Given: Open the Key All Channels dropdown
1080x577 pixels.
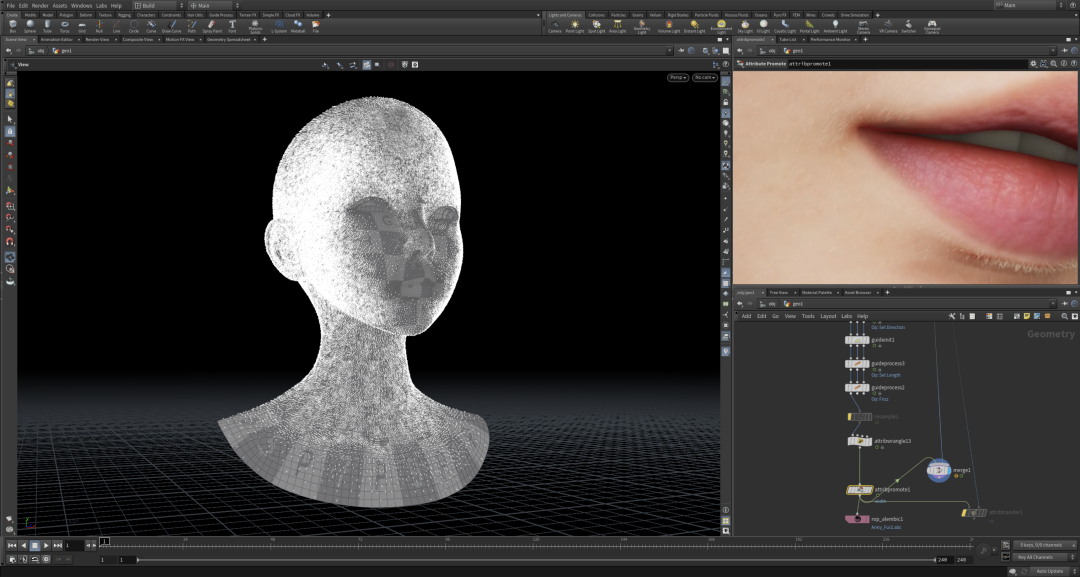Looking at the screenshot, I should pos(1045,557).
